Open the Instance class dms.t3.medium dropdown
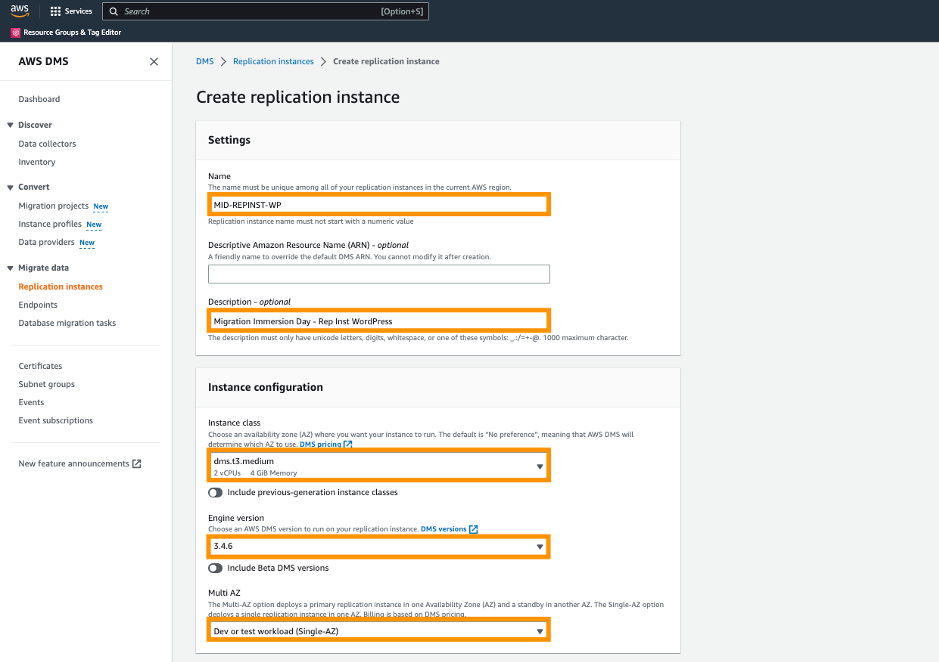Screen dimensions: 939x662 click(x=378, y=466)
